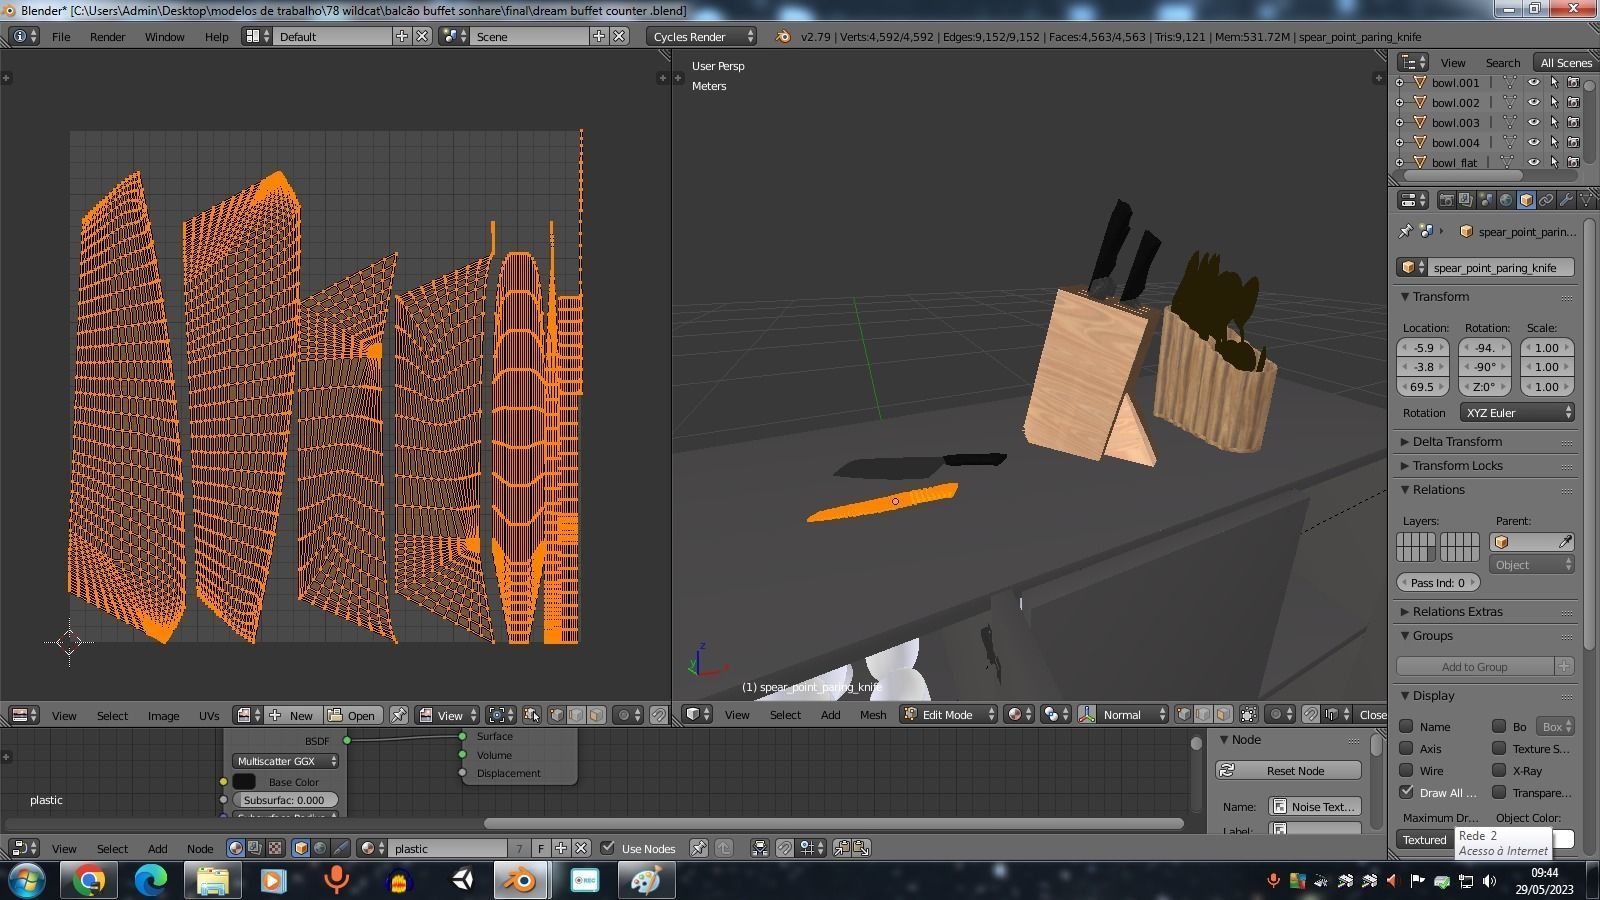Open the Modifiers (wrench) properties tab

click(1566, 200)
